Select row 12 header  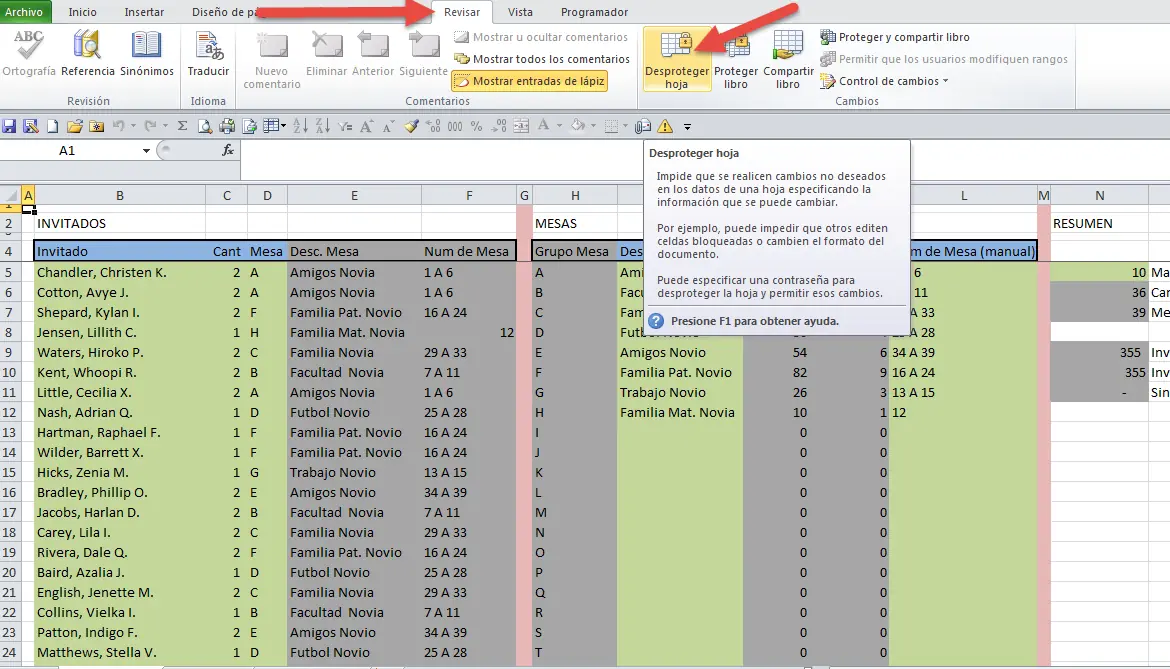click(x=9, y=412)
